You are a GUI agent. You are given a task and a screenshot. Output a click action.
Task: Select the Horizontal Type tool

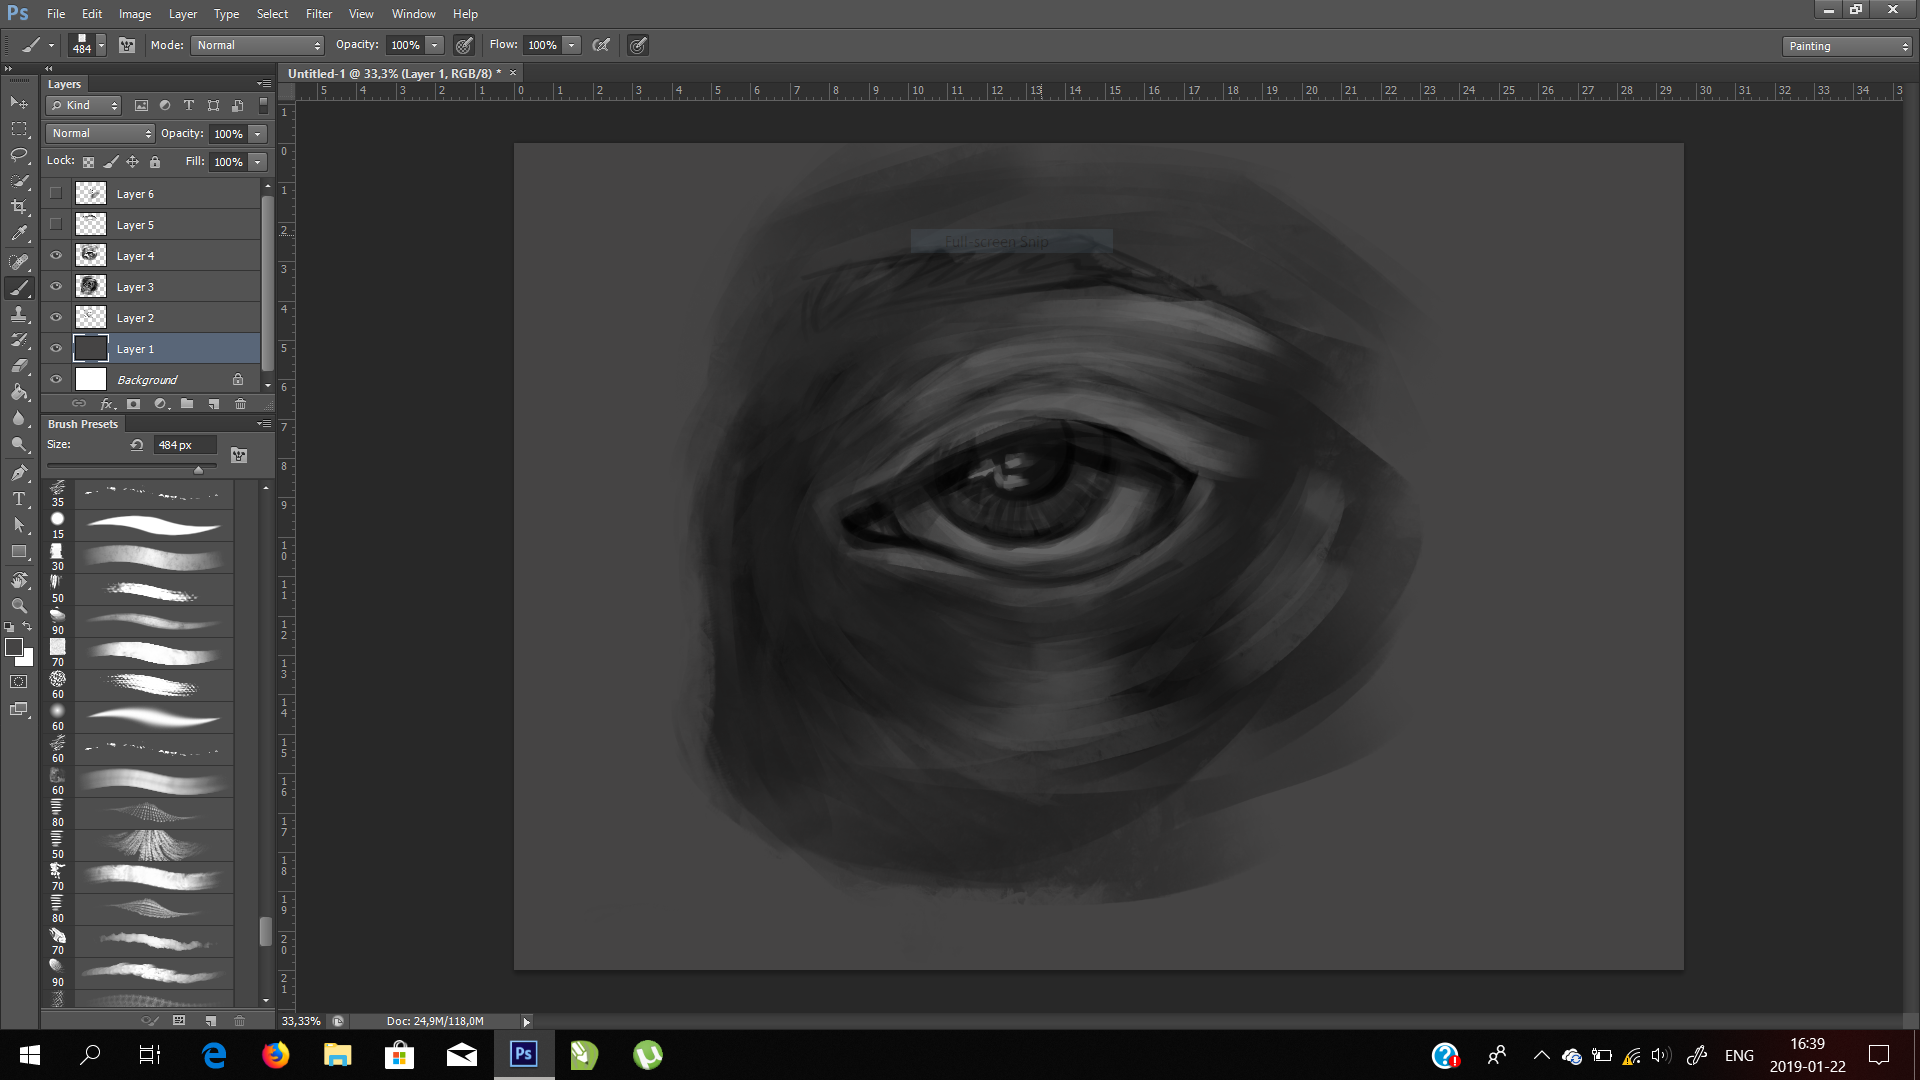click(19, 499)
